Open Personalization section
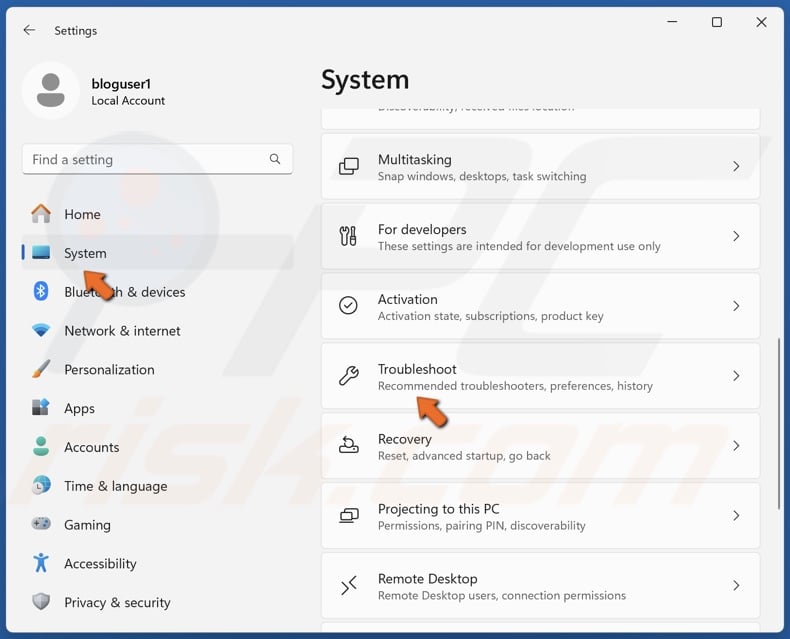The width and height of the screenshot is (790, 639). tap(157, 369)
